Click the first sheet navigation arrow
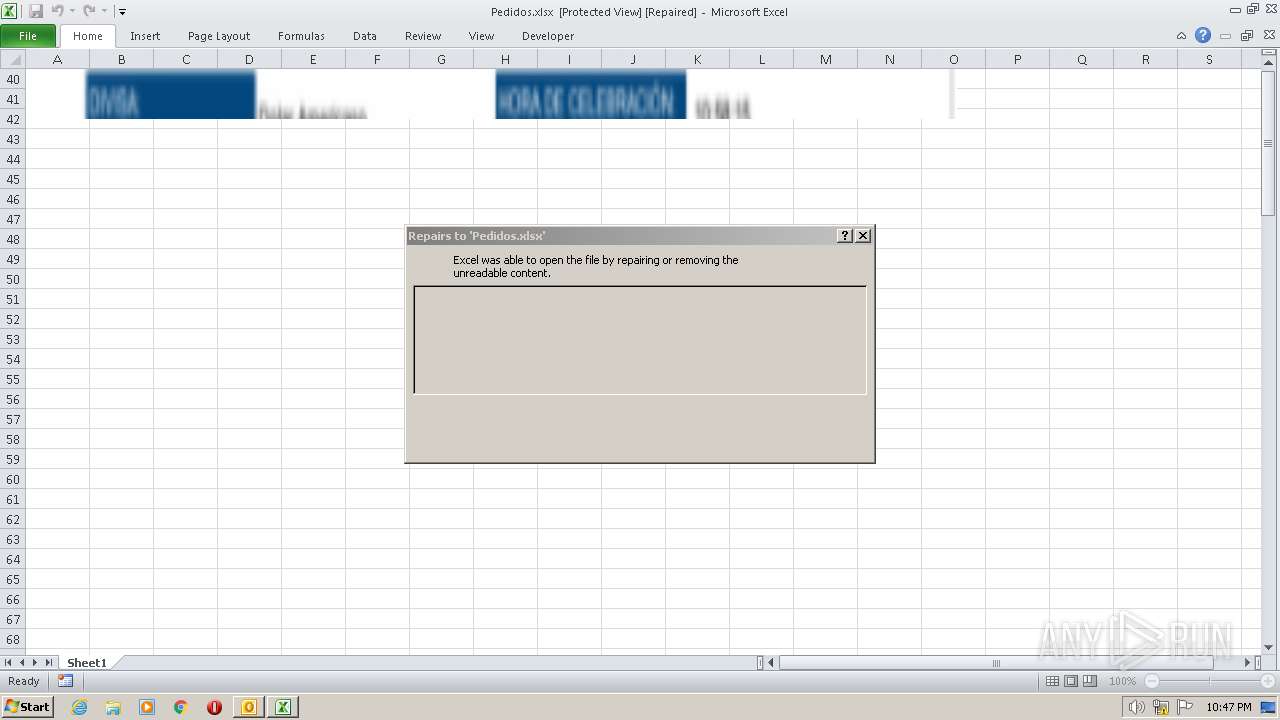 (8, 662)
